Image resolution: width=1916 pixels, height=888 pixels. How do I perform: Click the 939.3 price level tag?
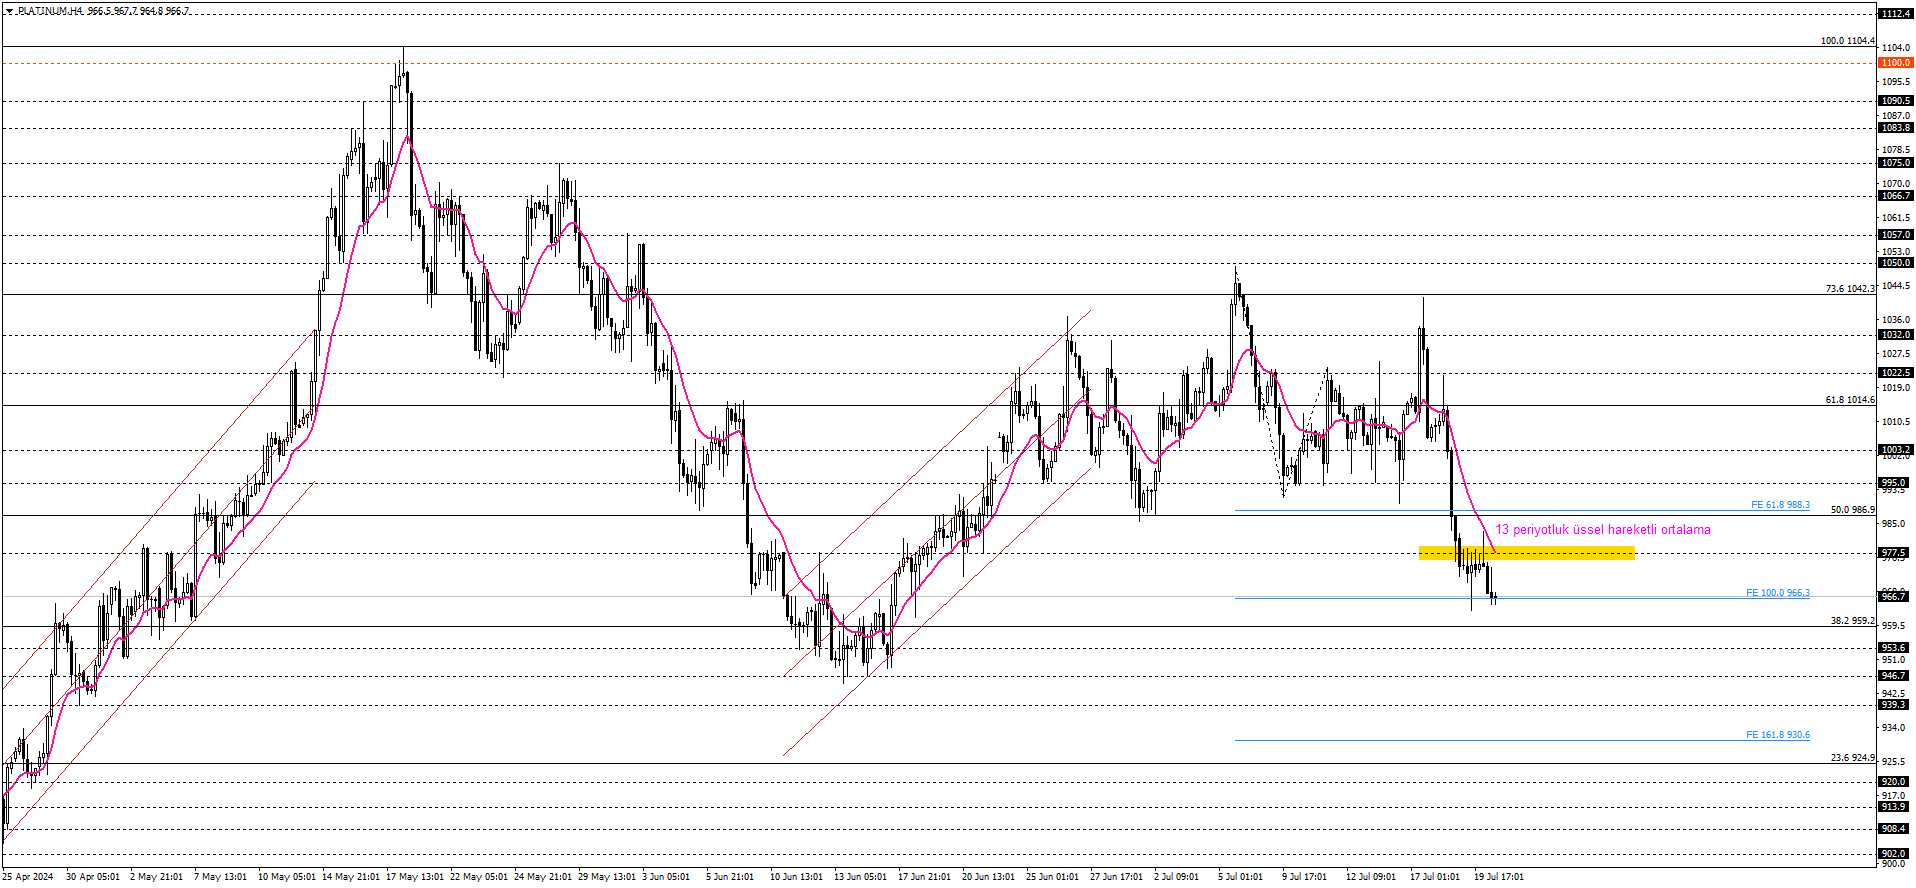pos(1896,705)
